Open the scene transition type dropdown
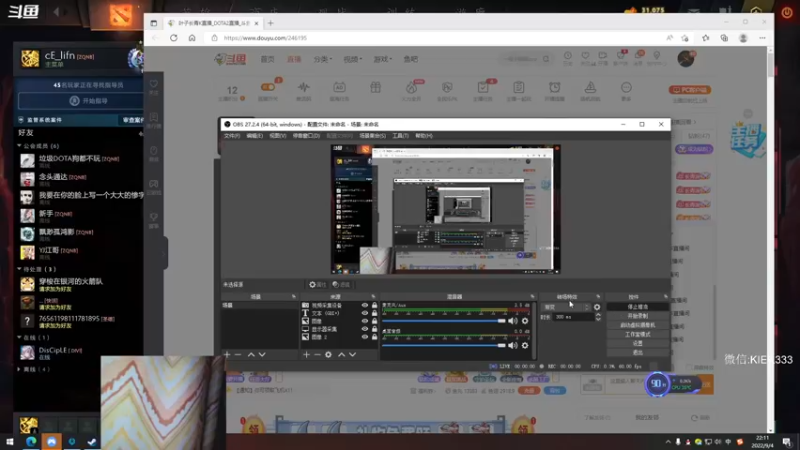The width and height of the screenshot is (800, 450). tap(566, 307)
